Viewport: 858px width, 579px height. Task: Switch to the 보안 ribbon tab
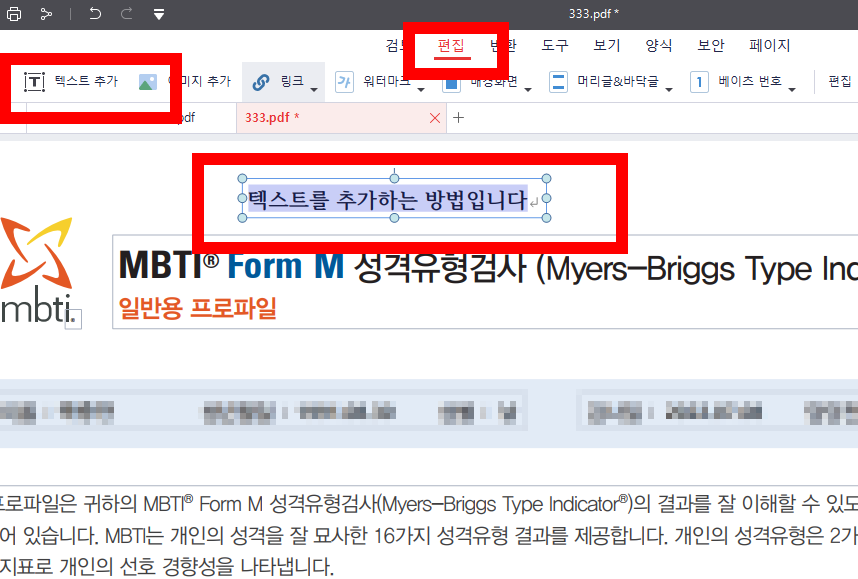[711, 45]
